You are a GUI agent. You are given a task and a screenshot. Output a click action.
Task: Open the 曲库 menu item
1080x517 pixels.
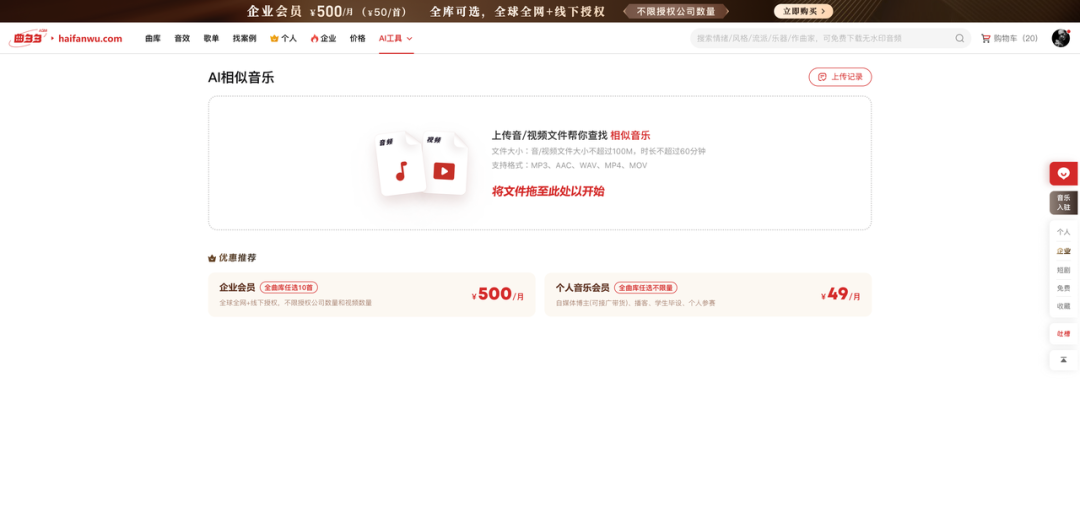pos(152,38)
